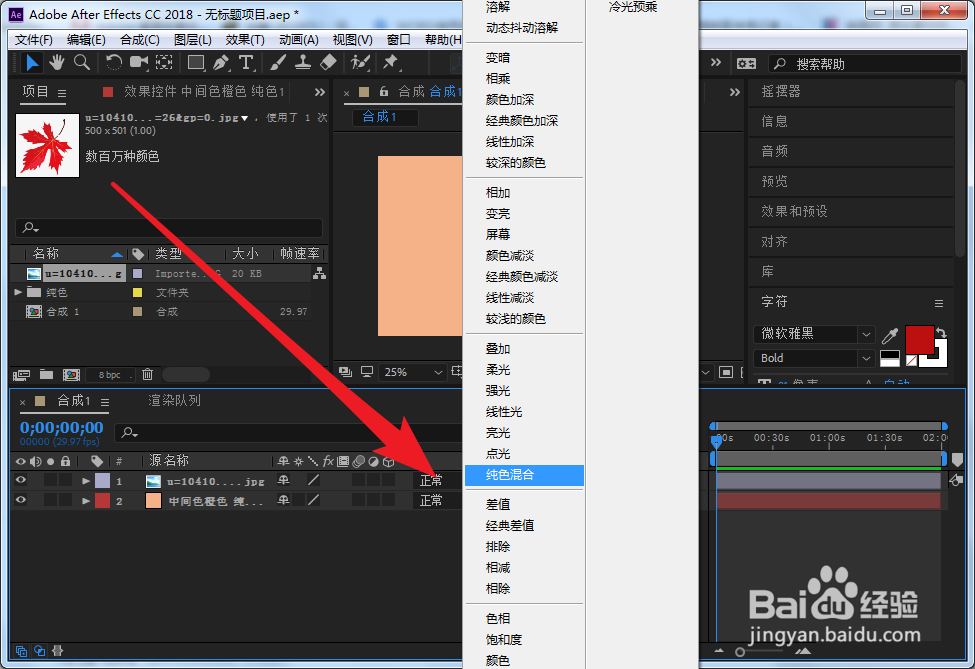Select the Pen tool
Image resolution: width=975 pixels, height=669 pixels.
click(x=221, y=62)
